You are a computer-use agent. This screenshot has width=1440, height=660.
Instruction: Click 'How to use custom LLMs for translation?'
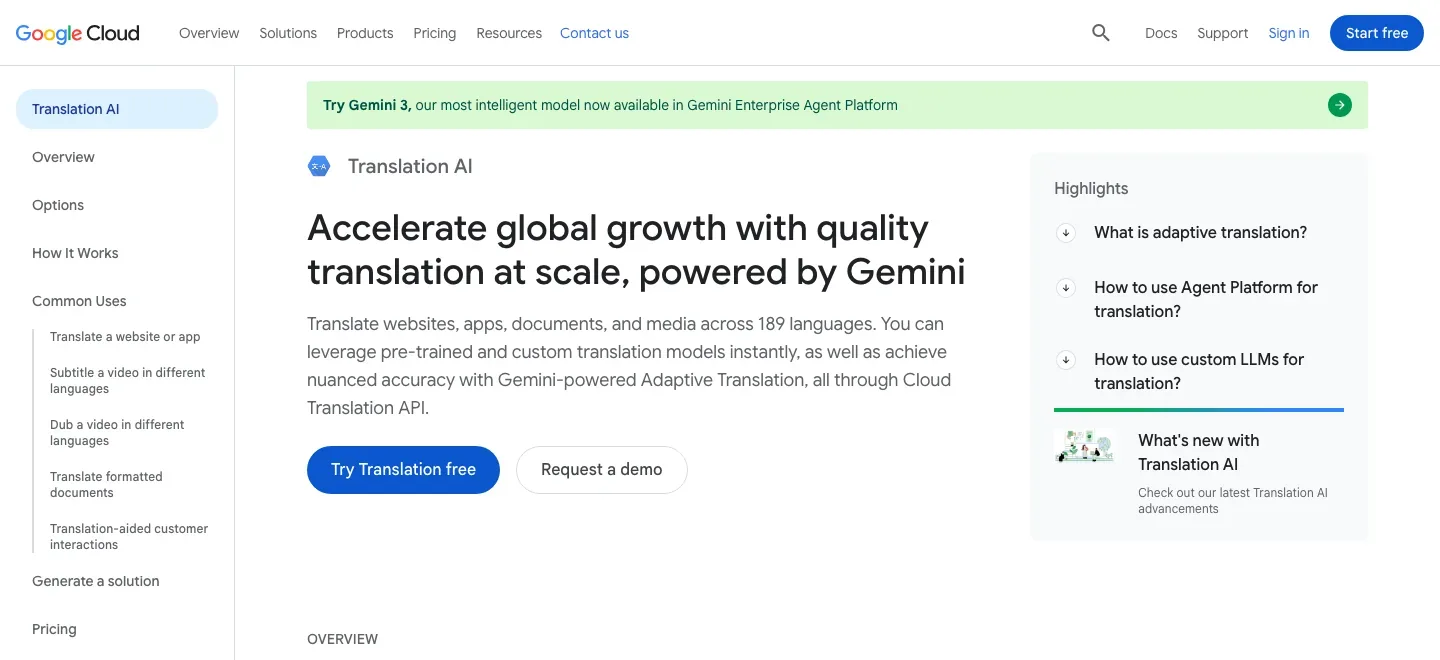pyautogui.click(x=1199, y=372)
